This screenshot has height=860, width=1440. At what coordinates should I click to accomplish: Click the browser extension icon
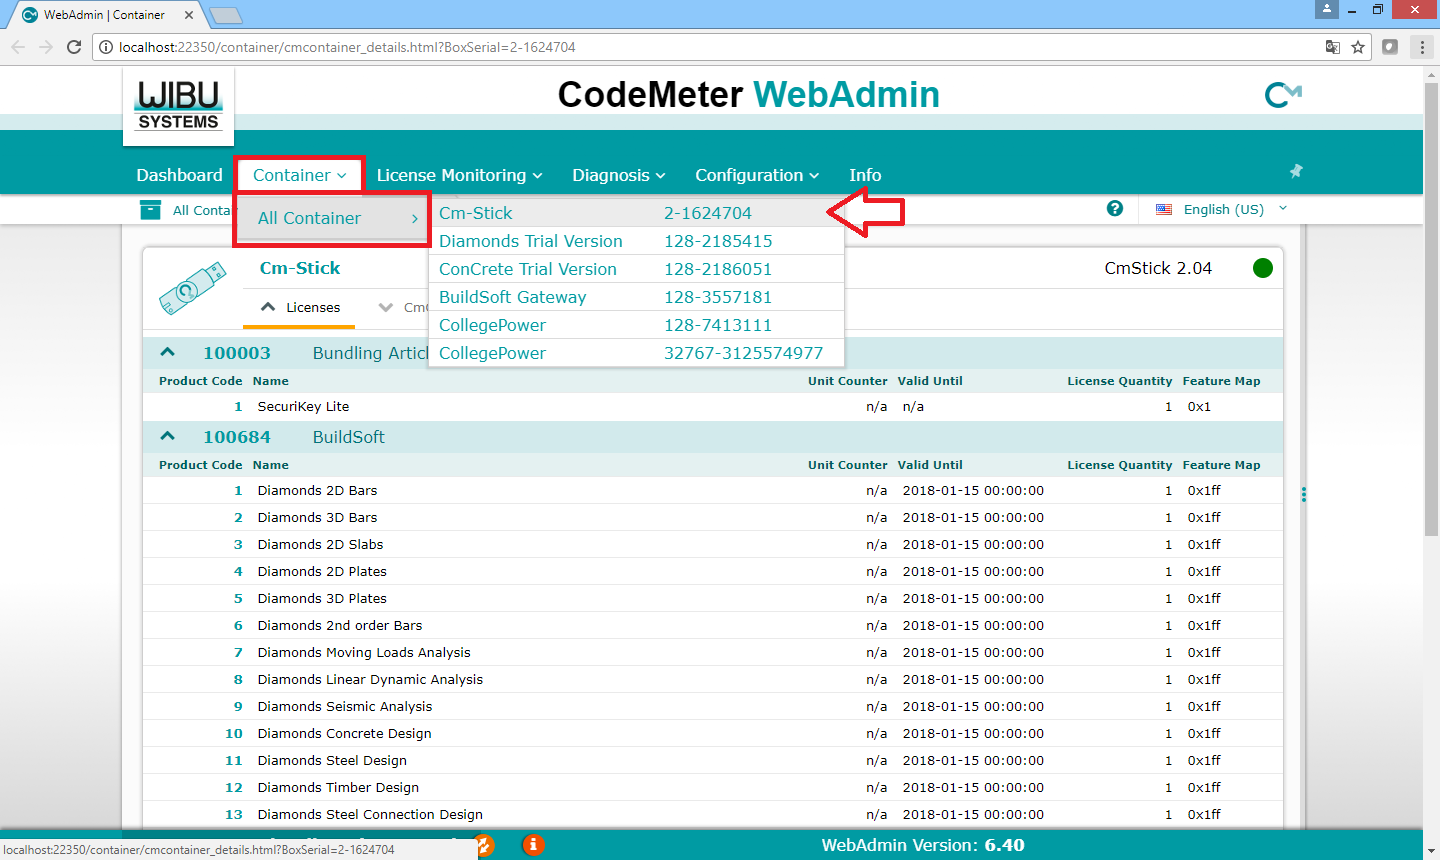(x=1390, y=47)
